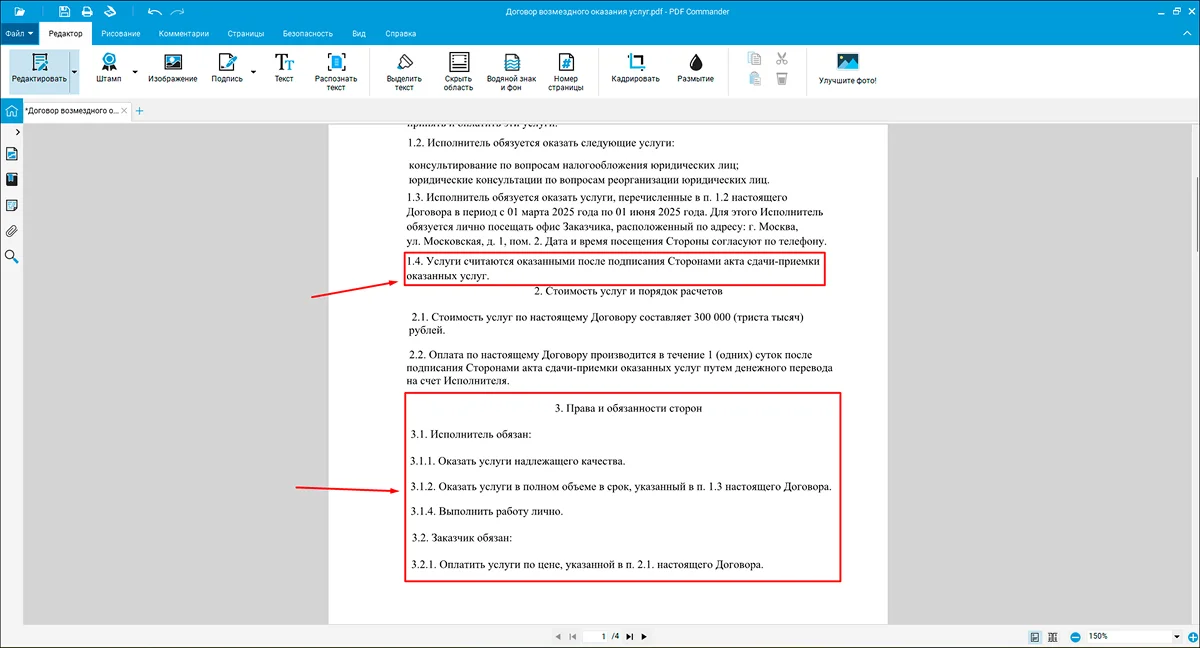This screenshot has height=648, width=1200.
Task: Open the Файл menu
Action: (x=19, y=33)
